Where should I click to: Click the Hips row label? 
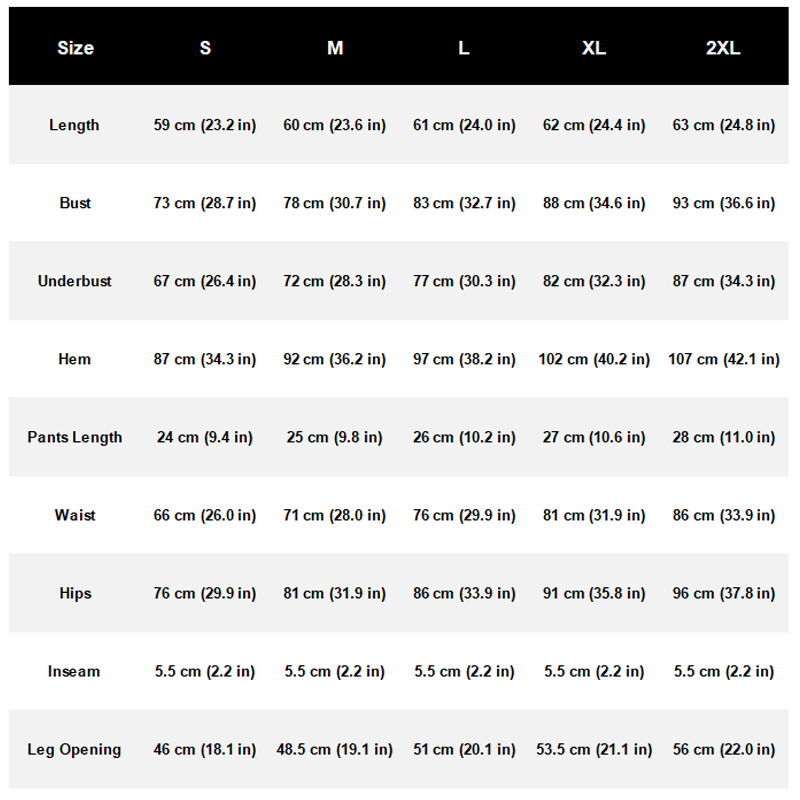tap(75, 593)
